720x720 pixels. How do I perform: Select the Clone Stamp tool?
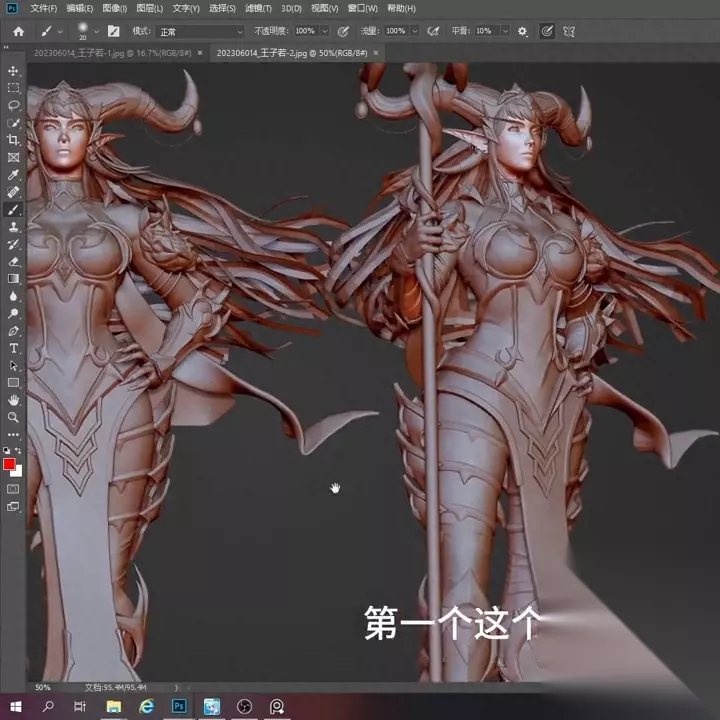[13, 227]
